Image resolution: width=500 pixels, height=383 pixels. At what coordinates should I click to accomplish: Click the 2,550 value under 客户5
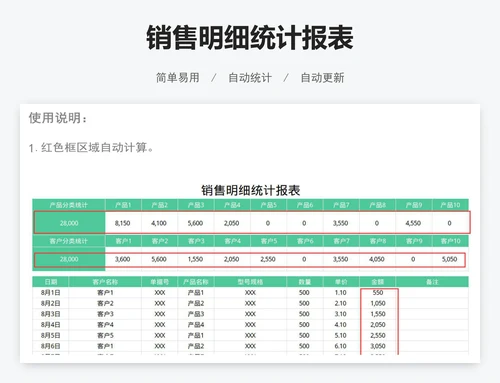[268, 259]
